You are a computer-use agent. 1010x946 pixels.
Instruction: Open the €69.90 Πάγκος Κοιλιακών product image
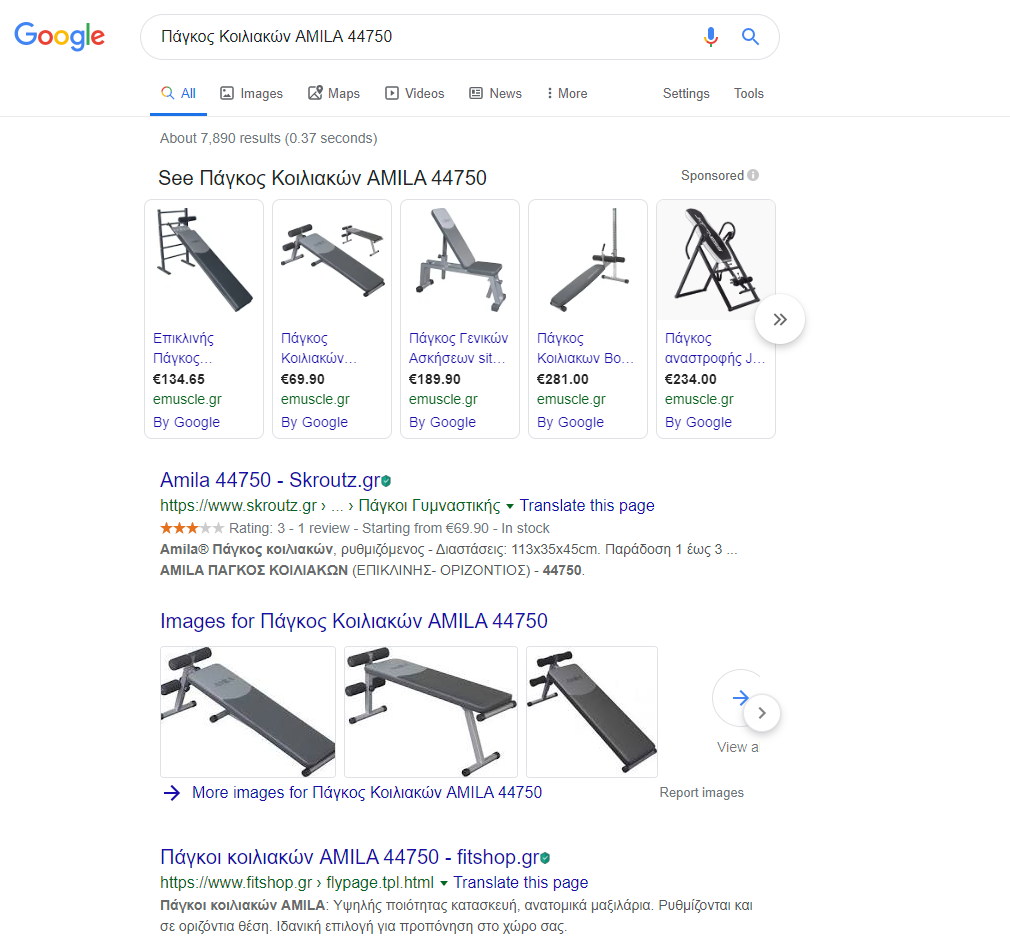332,260
